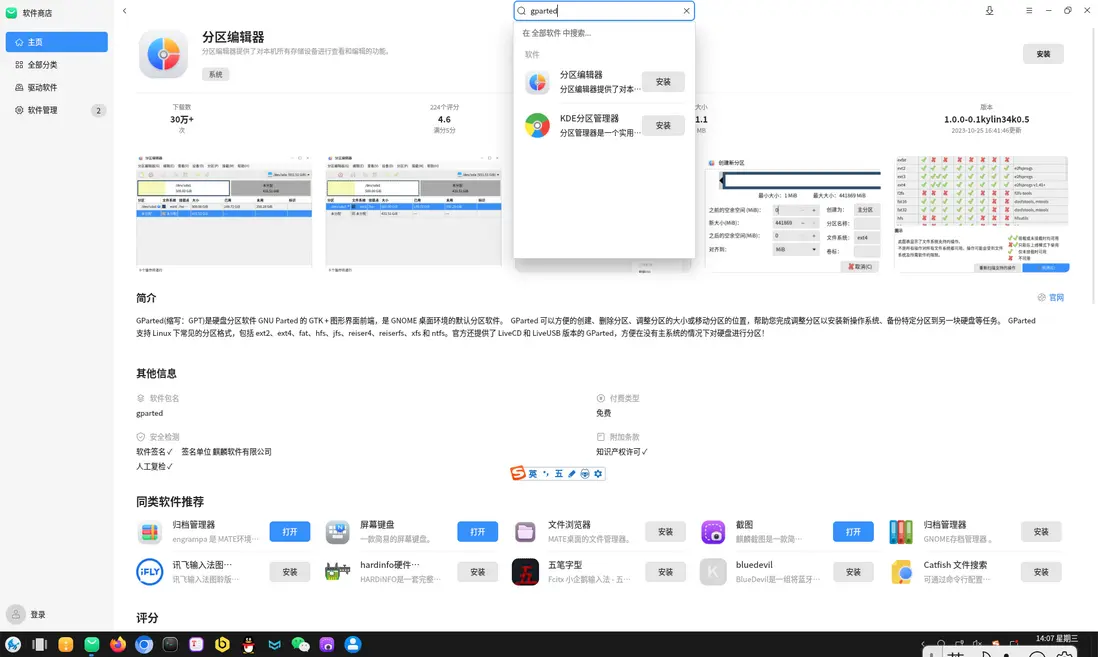
Task: Open 屏幕键盘 with its 打开 button
Action: 478,532
